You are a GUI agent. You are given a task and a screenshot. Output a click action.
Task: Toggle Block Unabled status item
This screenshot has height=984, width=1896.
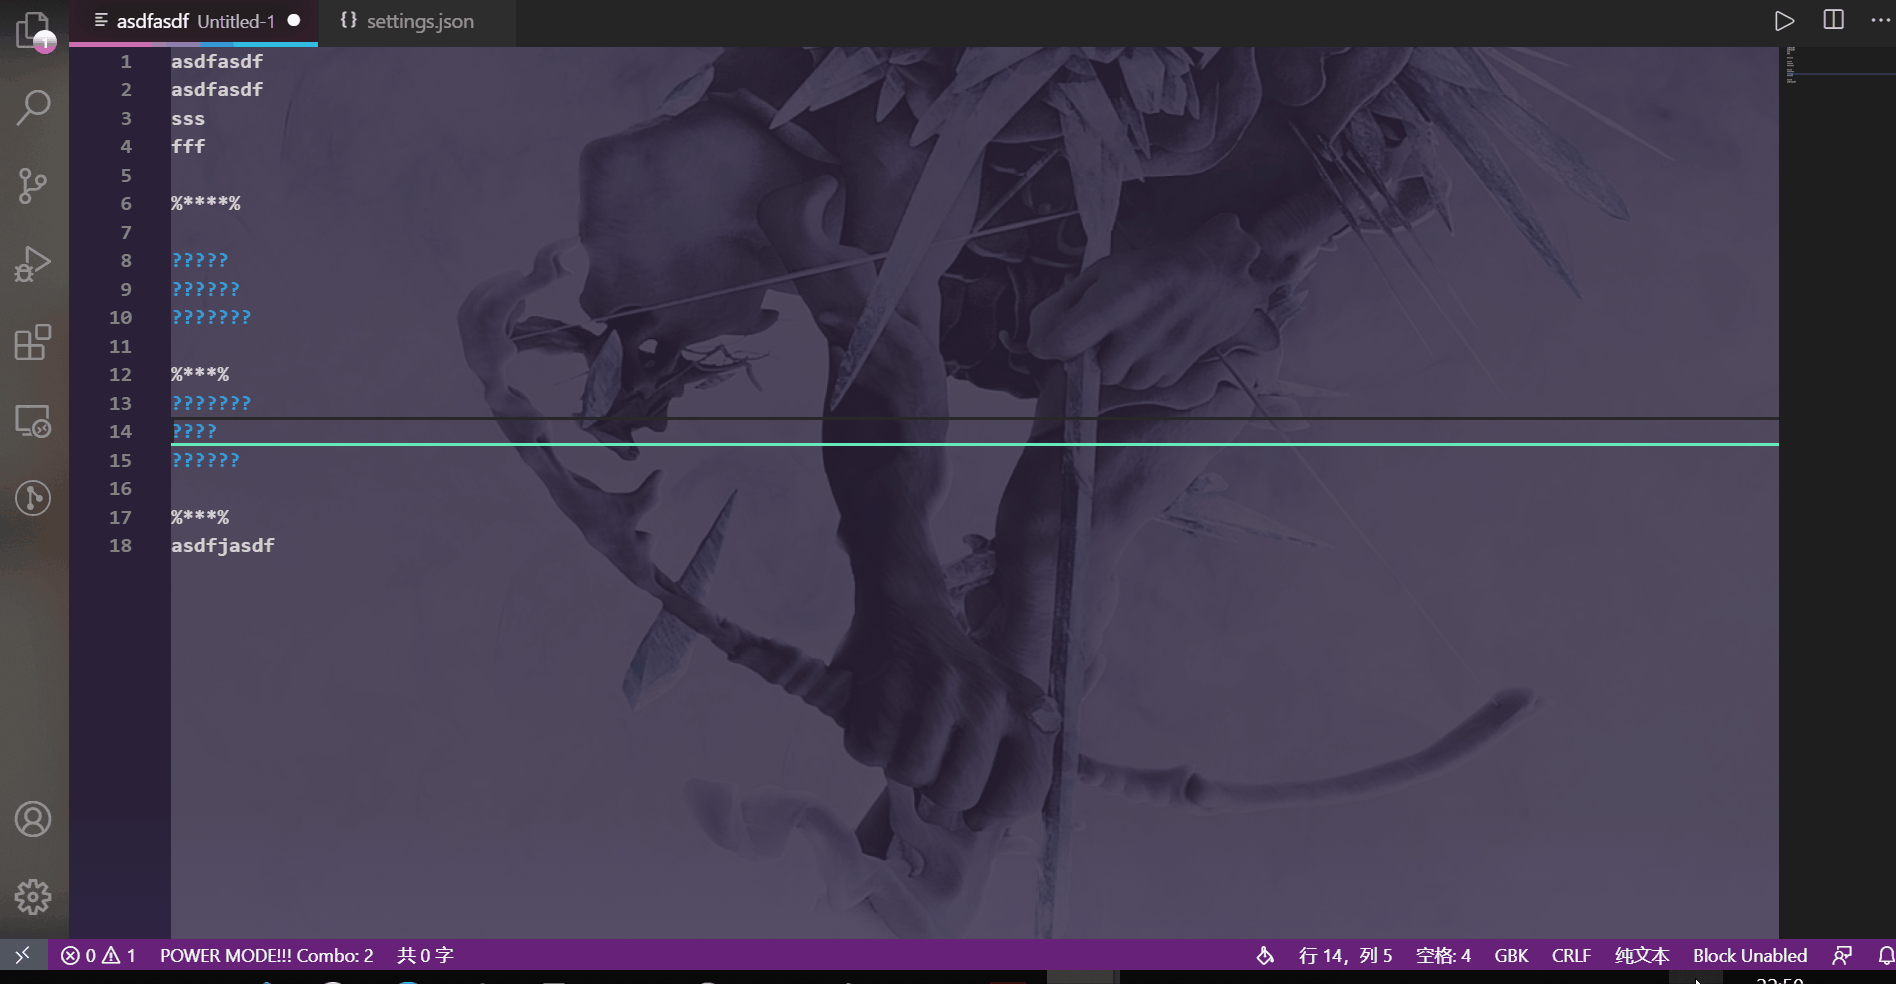[x=1750, y=955]
